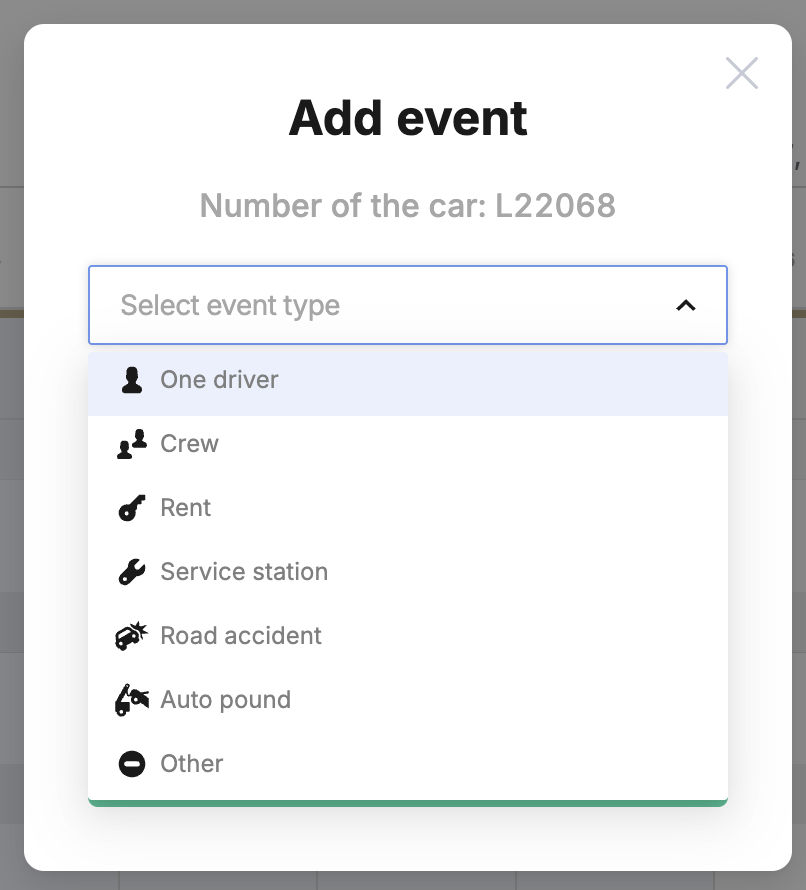Click the minus-circle icon beside Other
Viewport: 806px width, 890px height.
(x=132, y=764)
